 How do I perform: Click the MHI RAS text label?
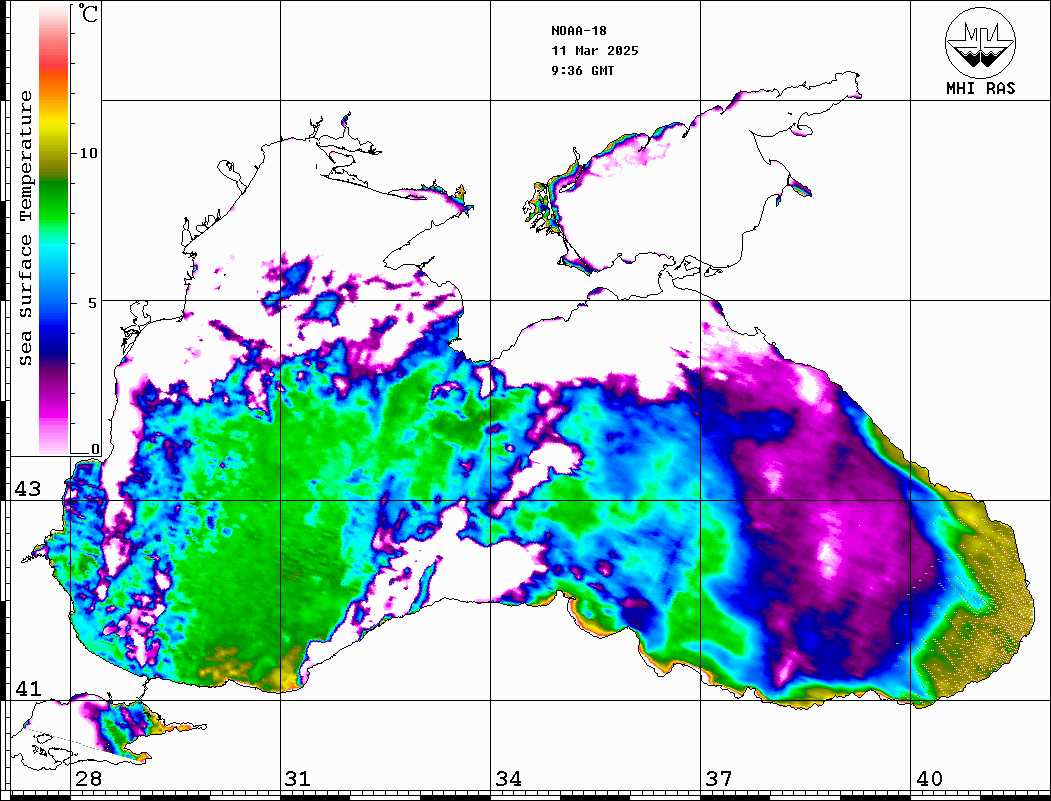tap(980, 88)
